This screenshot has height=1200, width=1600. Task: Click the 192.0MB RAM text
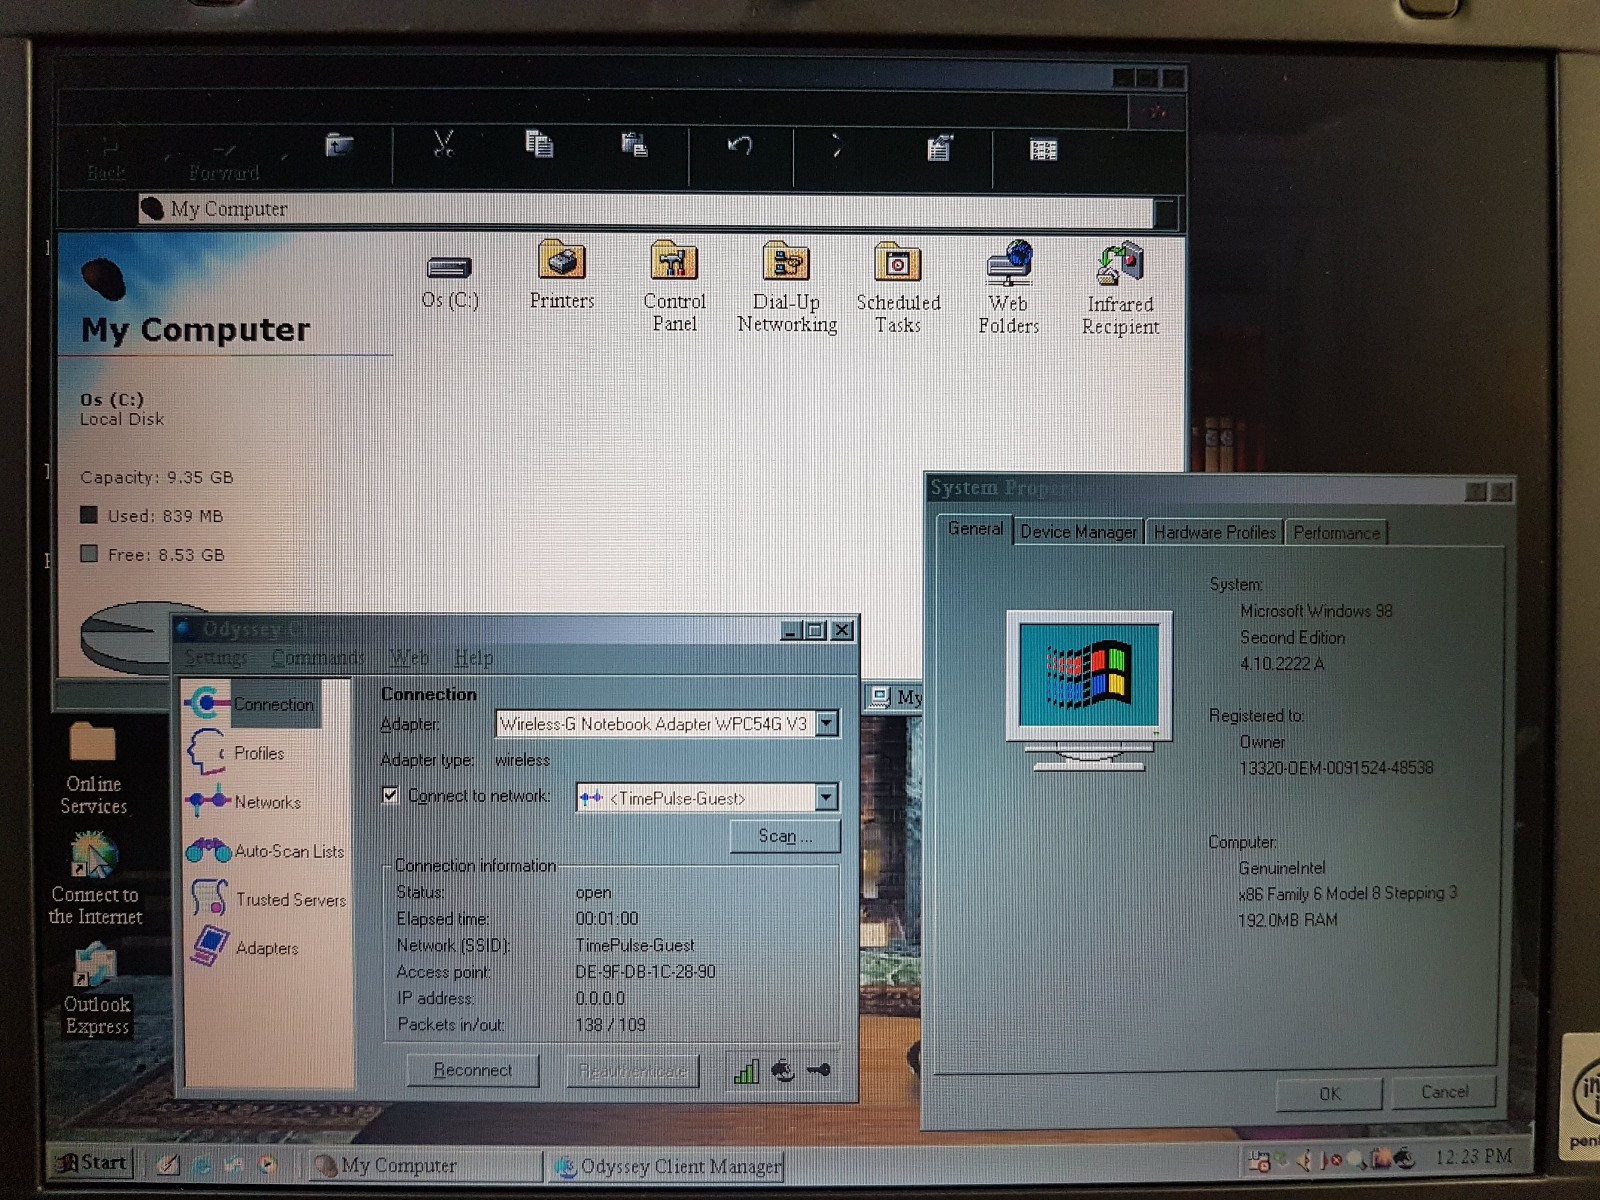pyautogui.click(x=1287, y=920)
